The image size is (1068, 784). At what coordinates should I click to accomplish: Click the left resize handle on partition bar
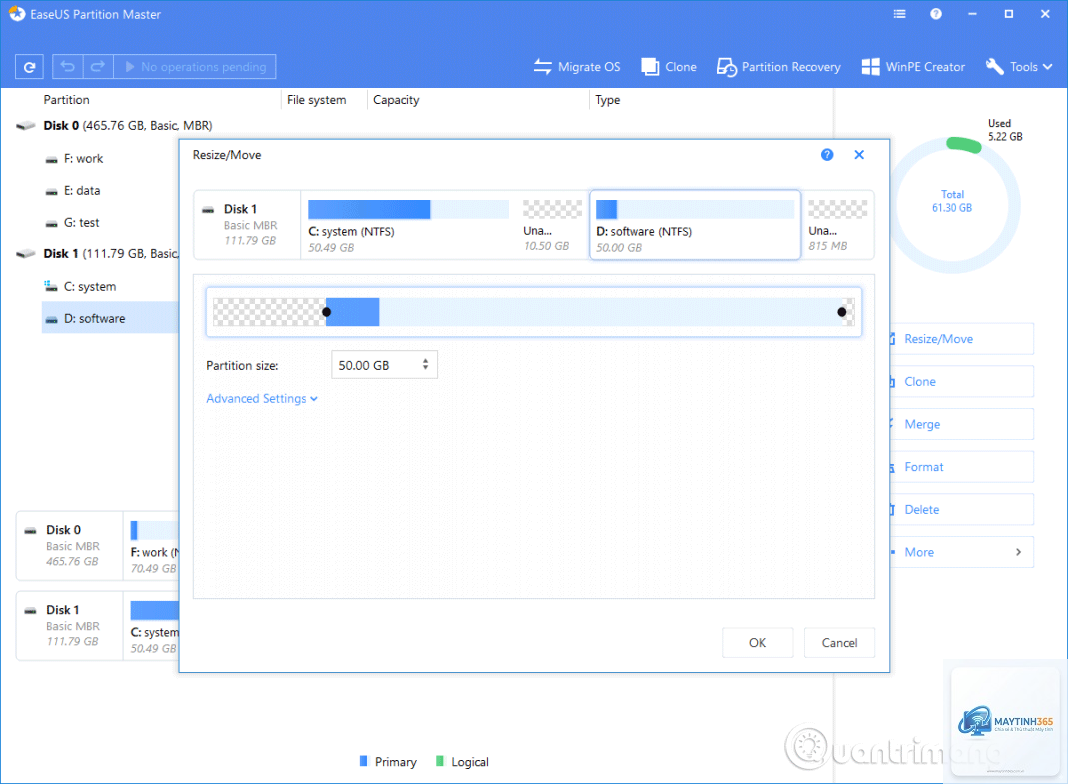(x=326, y=312)
